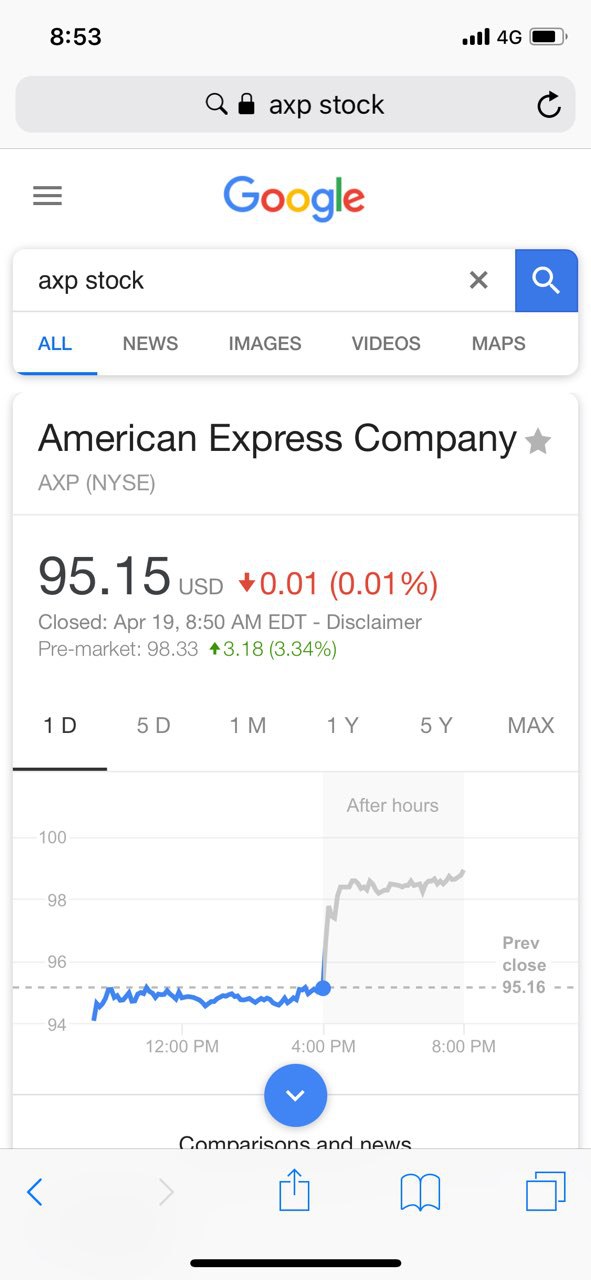Open Safari bookmarks
The height and width of the screenshot is (1280, 591).
coord(420,1192)
